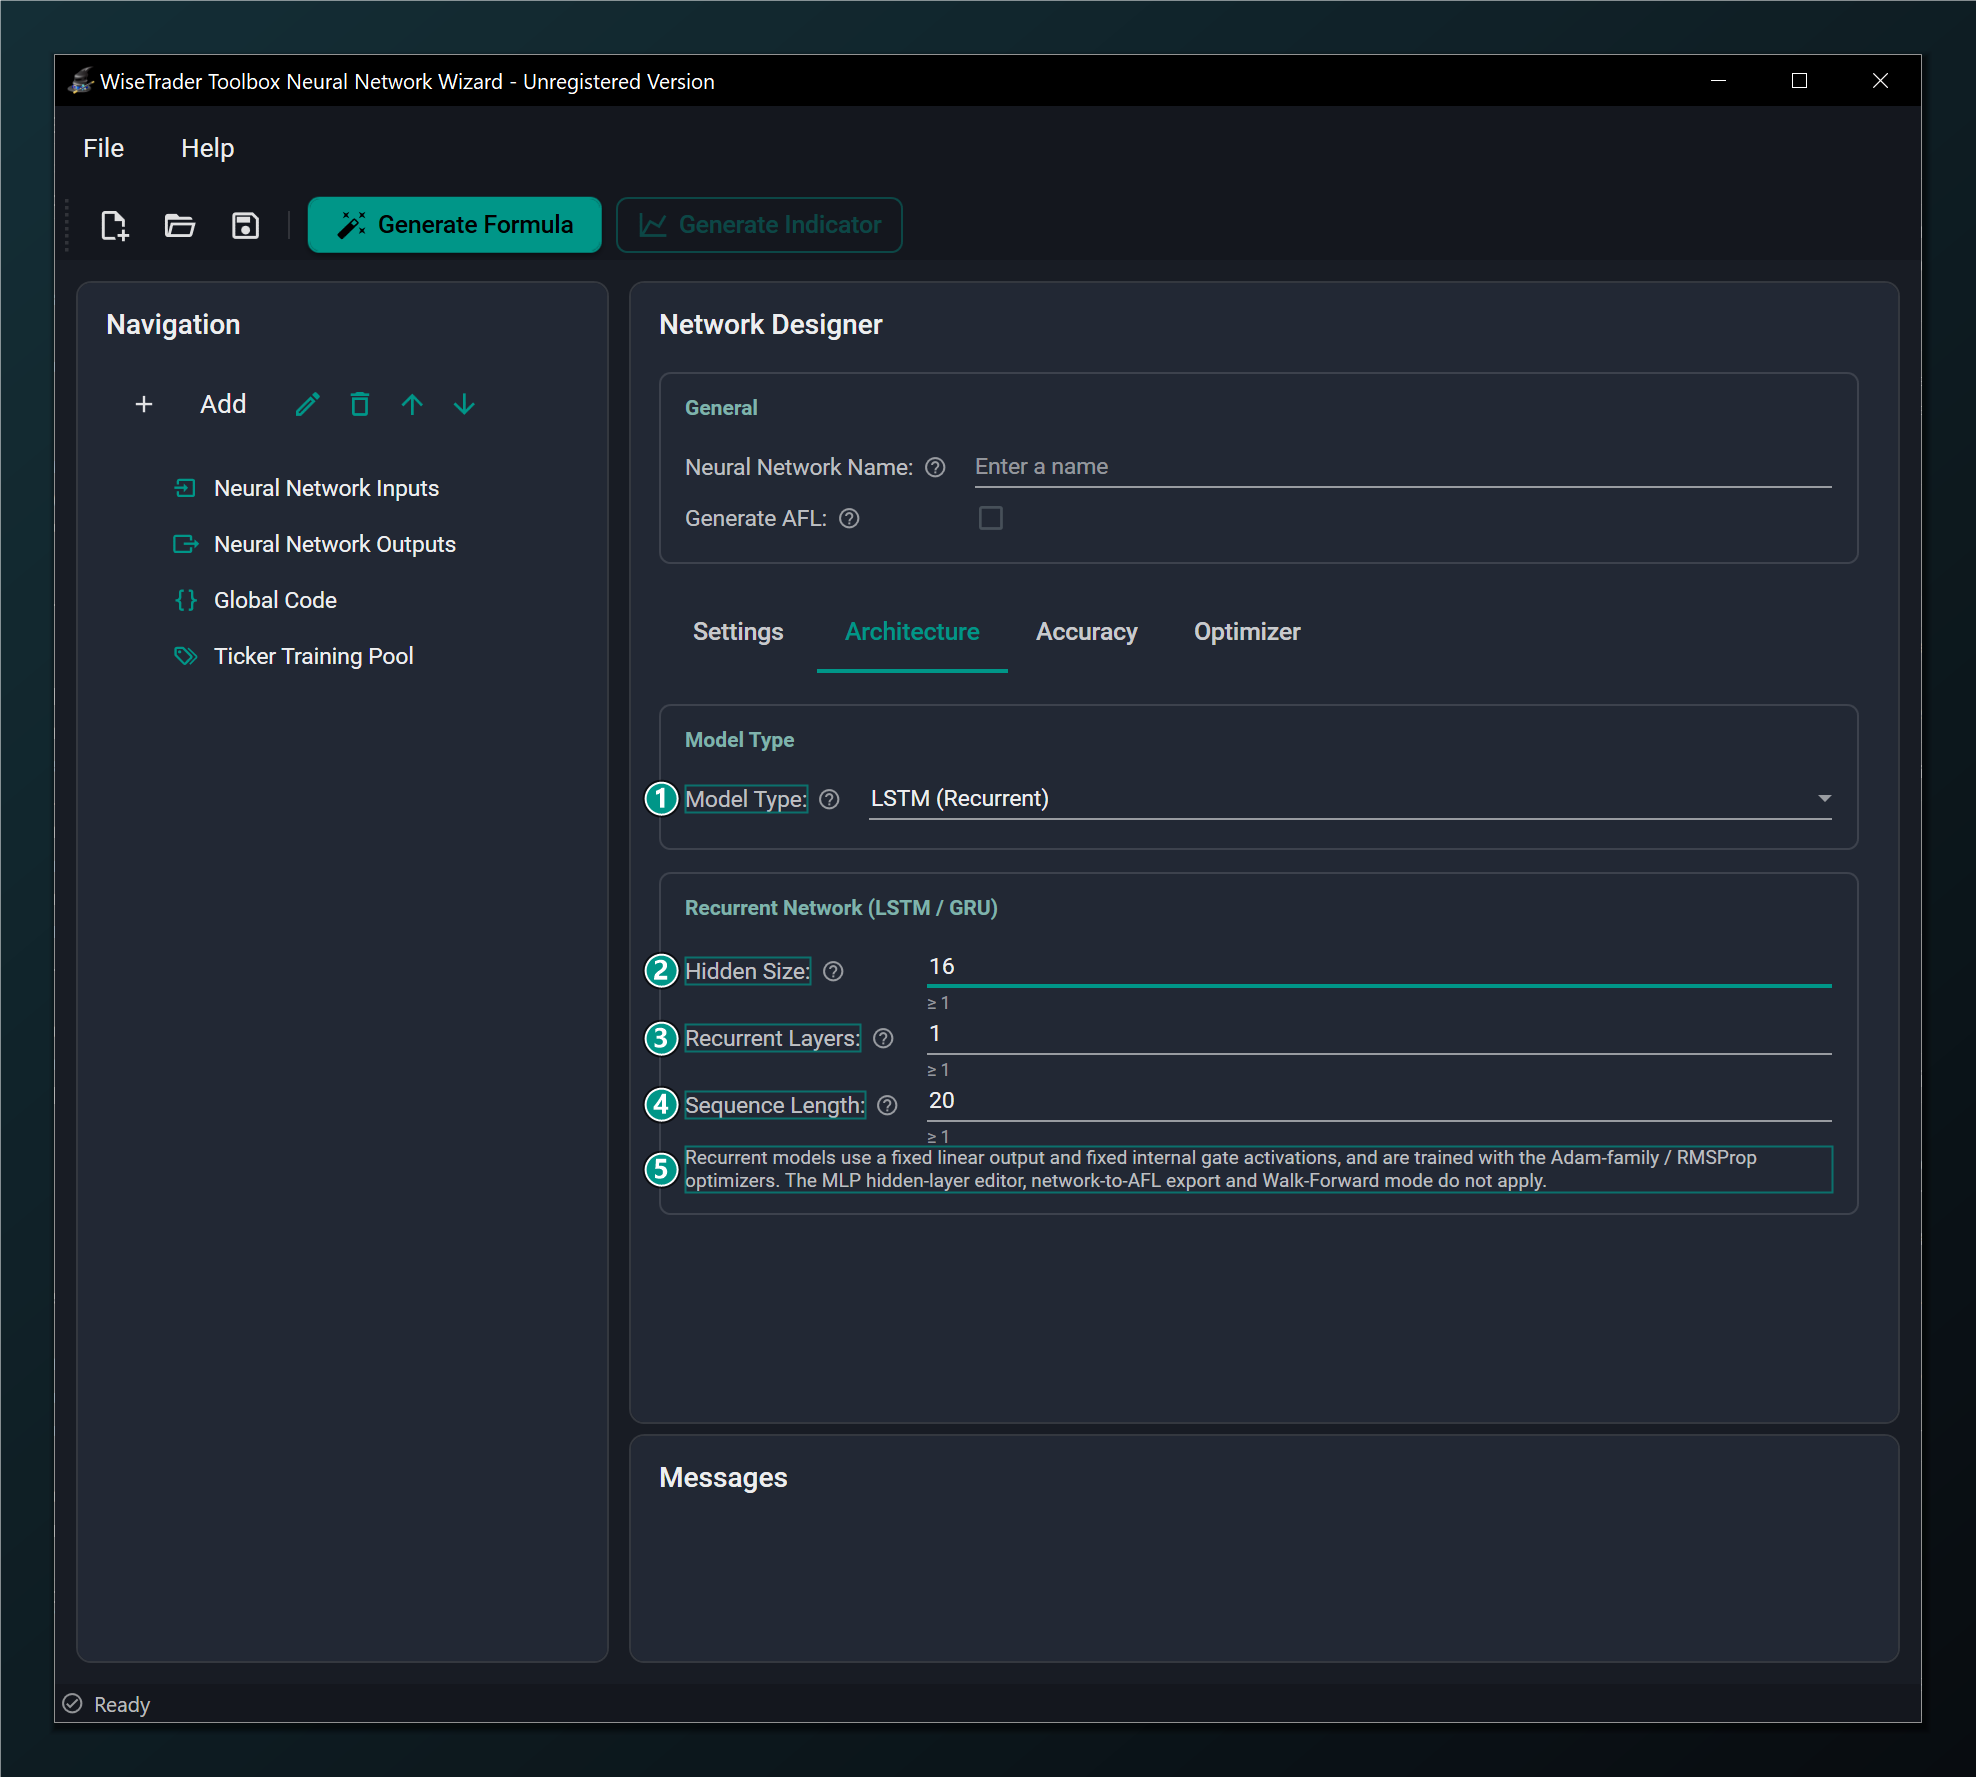Switch to the Optimizer tab
Image resolution: width=1976 pixels, height=1777 pixels.
point(1247,632)
